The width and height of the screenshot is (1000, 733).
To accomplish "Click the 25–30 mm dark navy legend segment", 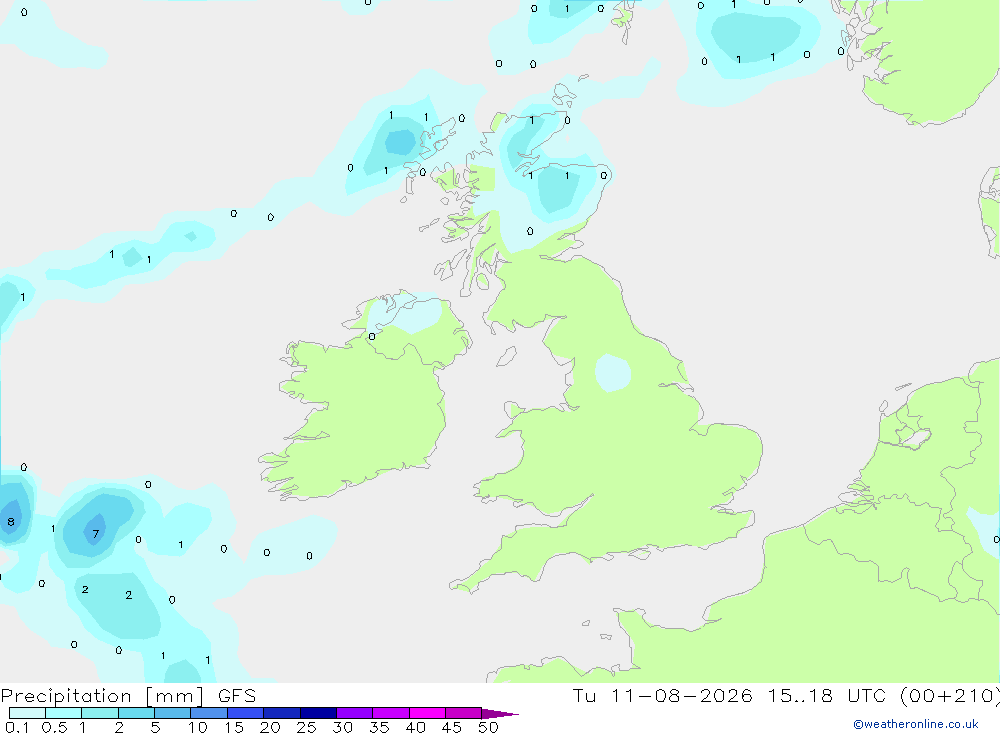I will click(x=318, y=713).
